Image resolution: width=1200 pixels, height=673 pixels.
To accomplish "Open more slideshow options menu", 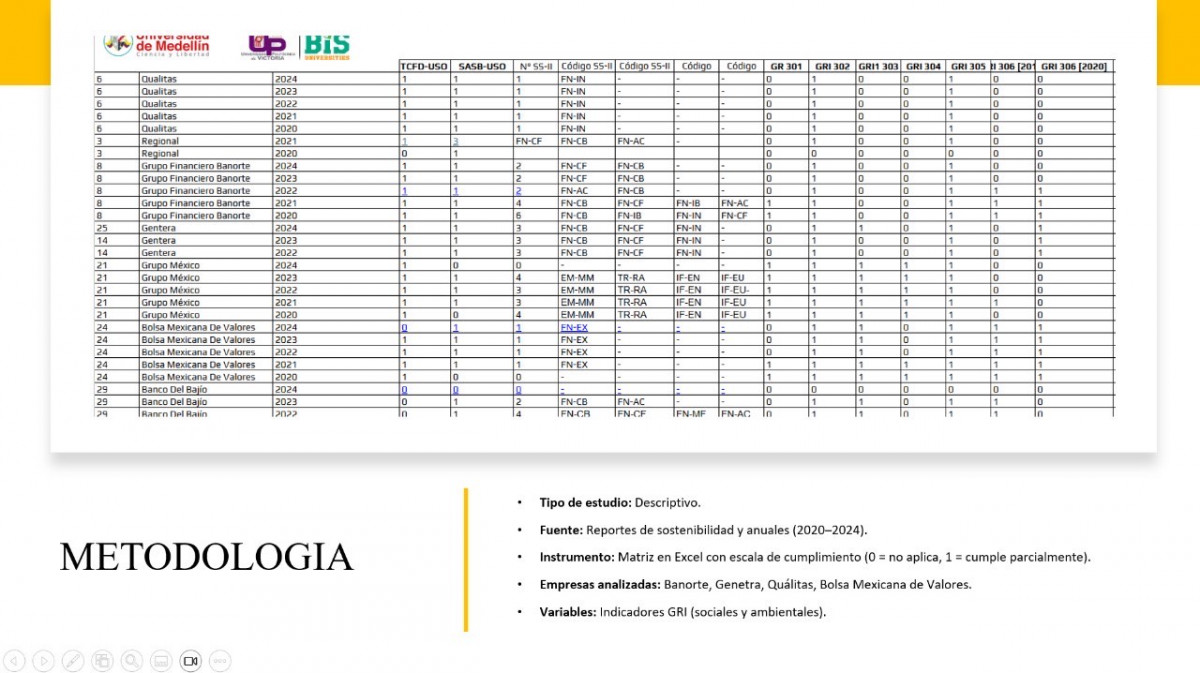I will pos(220,660).
